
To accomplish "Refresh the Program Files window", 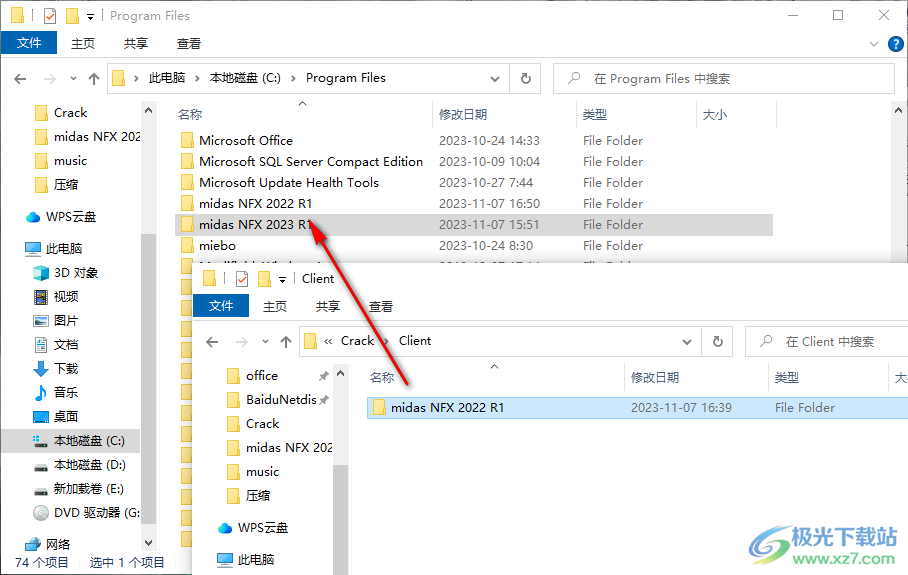I will pos(525,78).
